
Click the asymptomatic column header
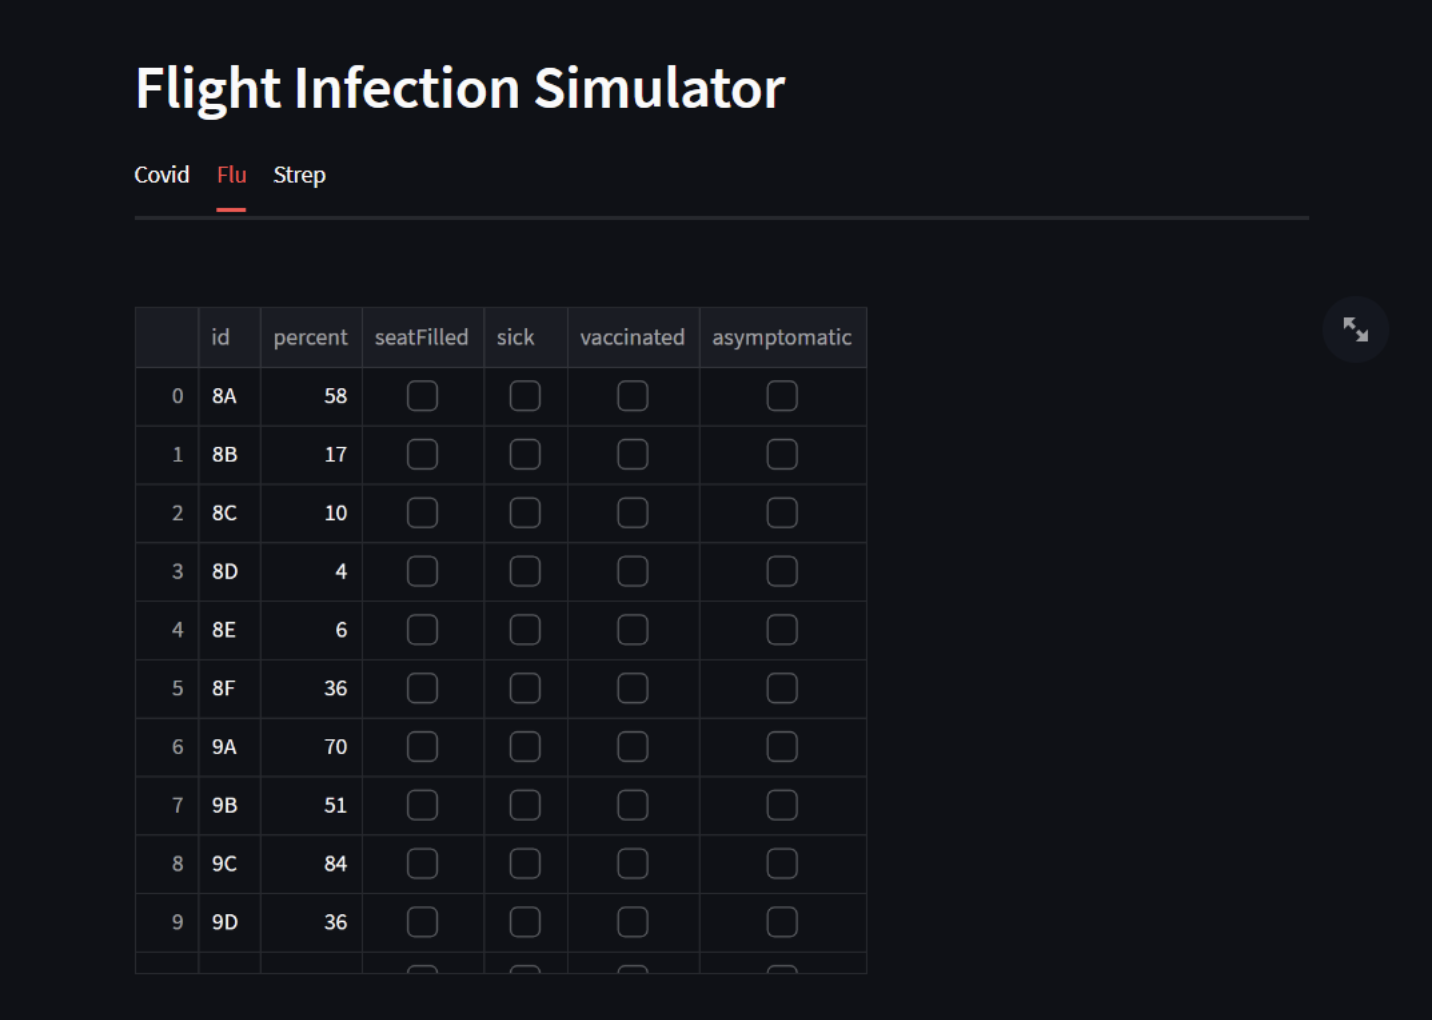(782, 338)
